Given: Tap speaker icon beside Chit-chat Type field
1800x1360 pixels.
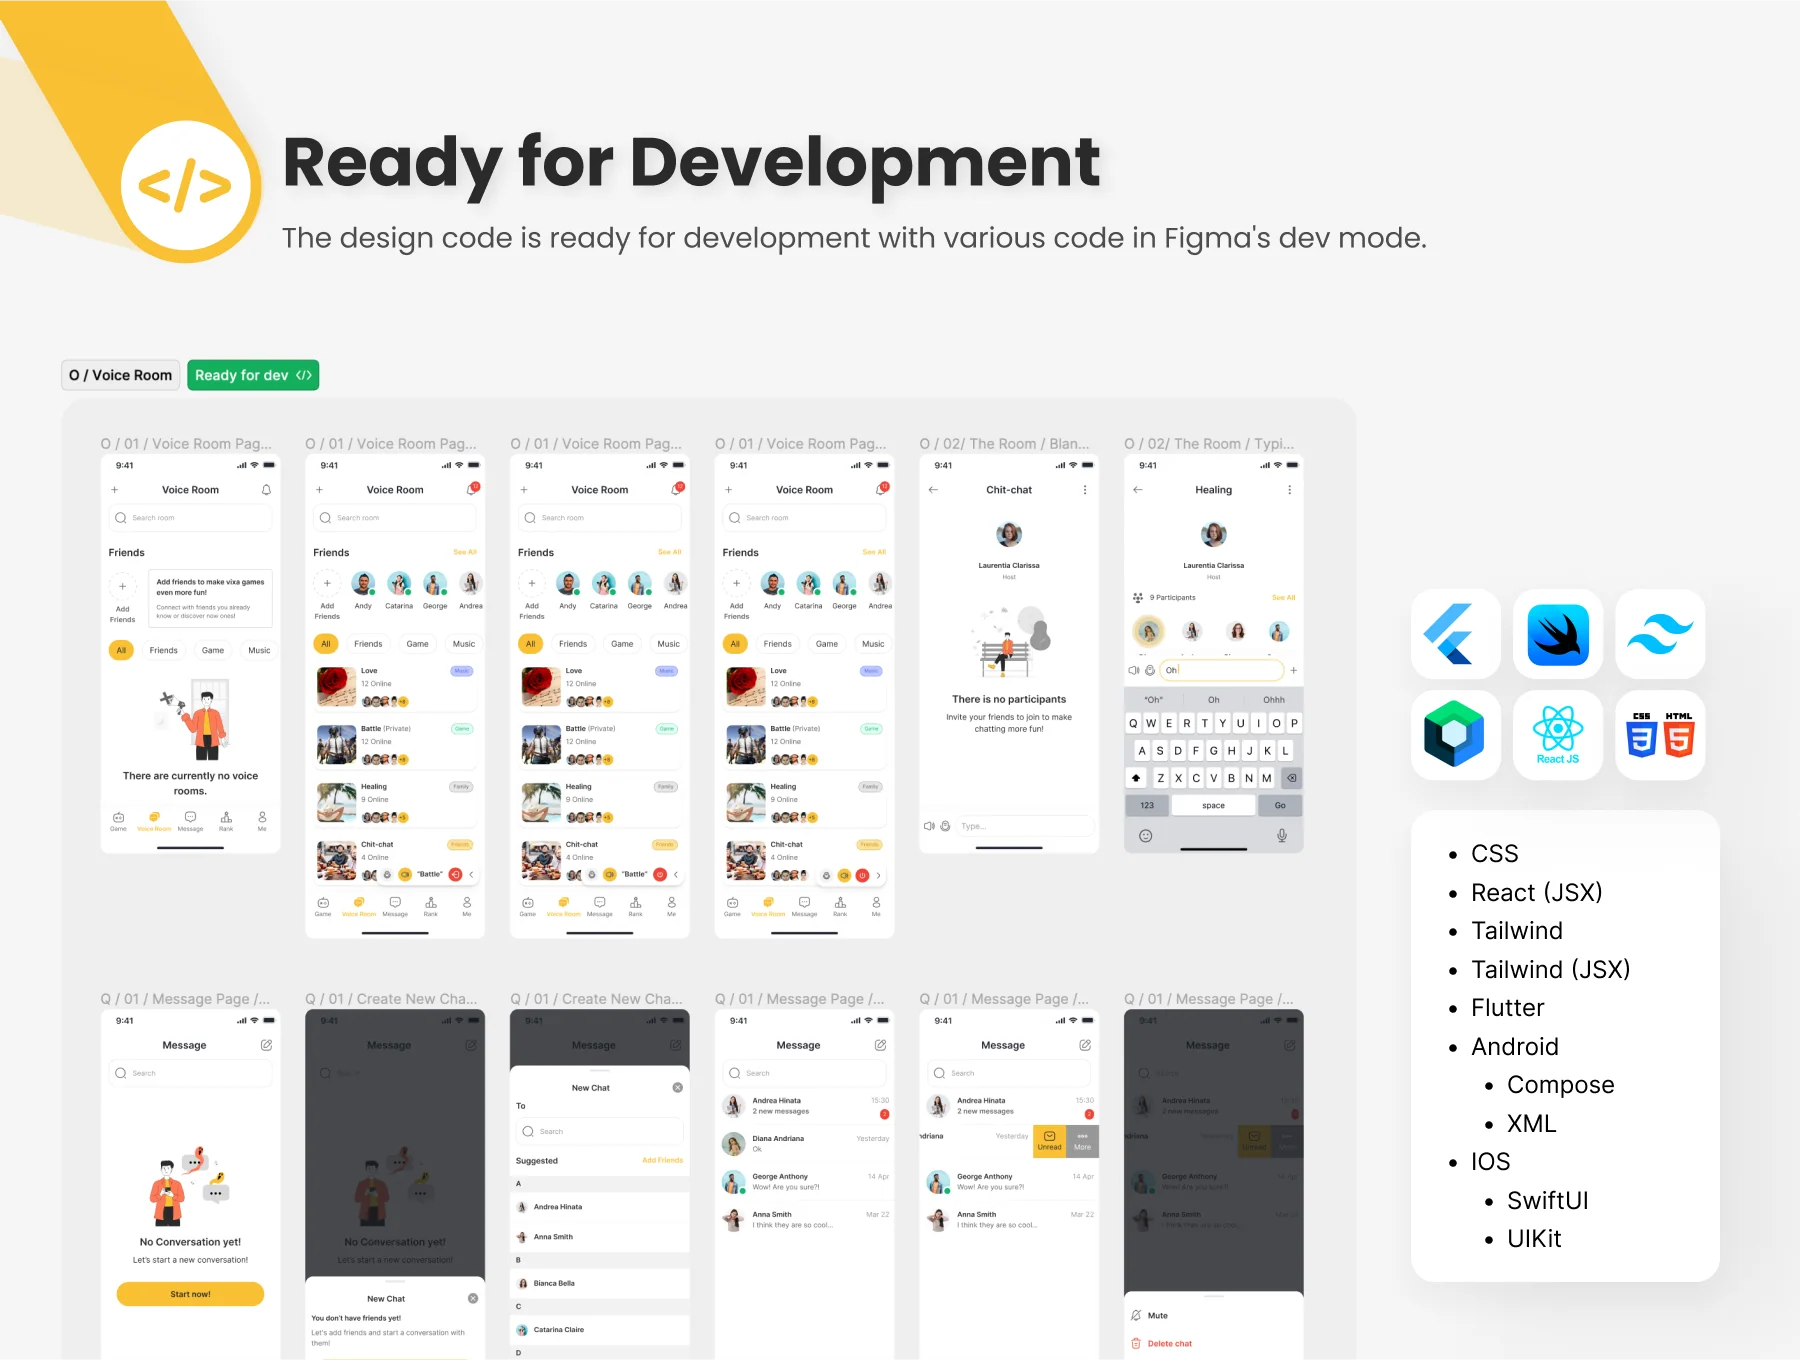Looking at the screenshot, I should point(929,826).
